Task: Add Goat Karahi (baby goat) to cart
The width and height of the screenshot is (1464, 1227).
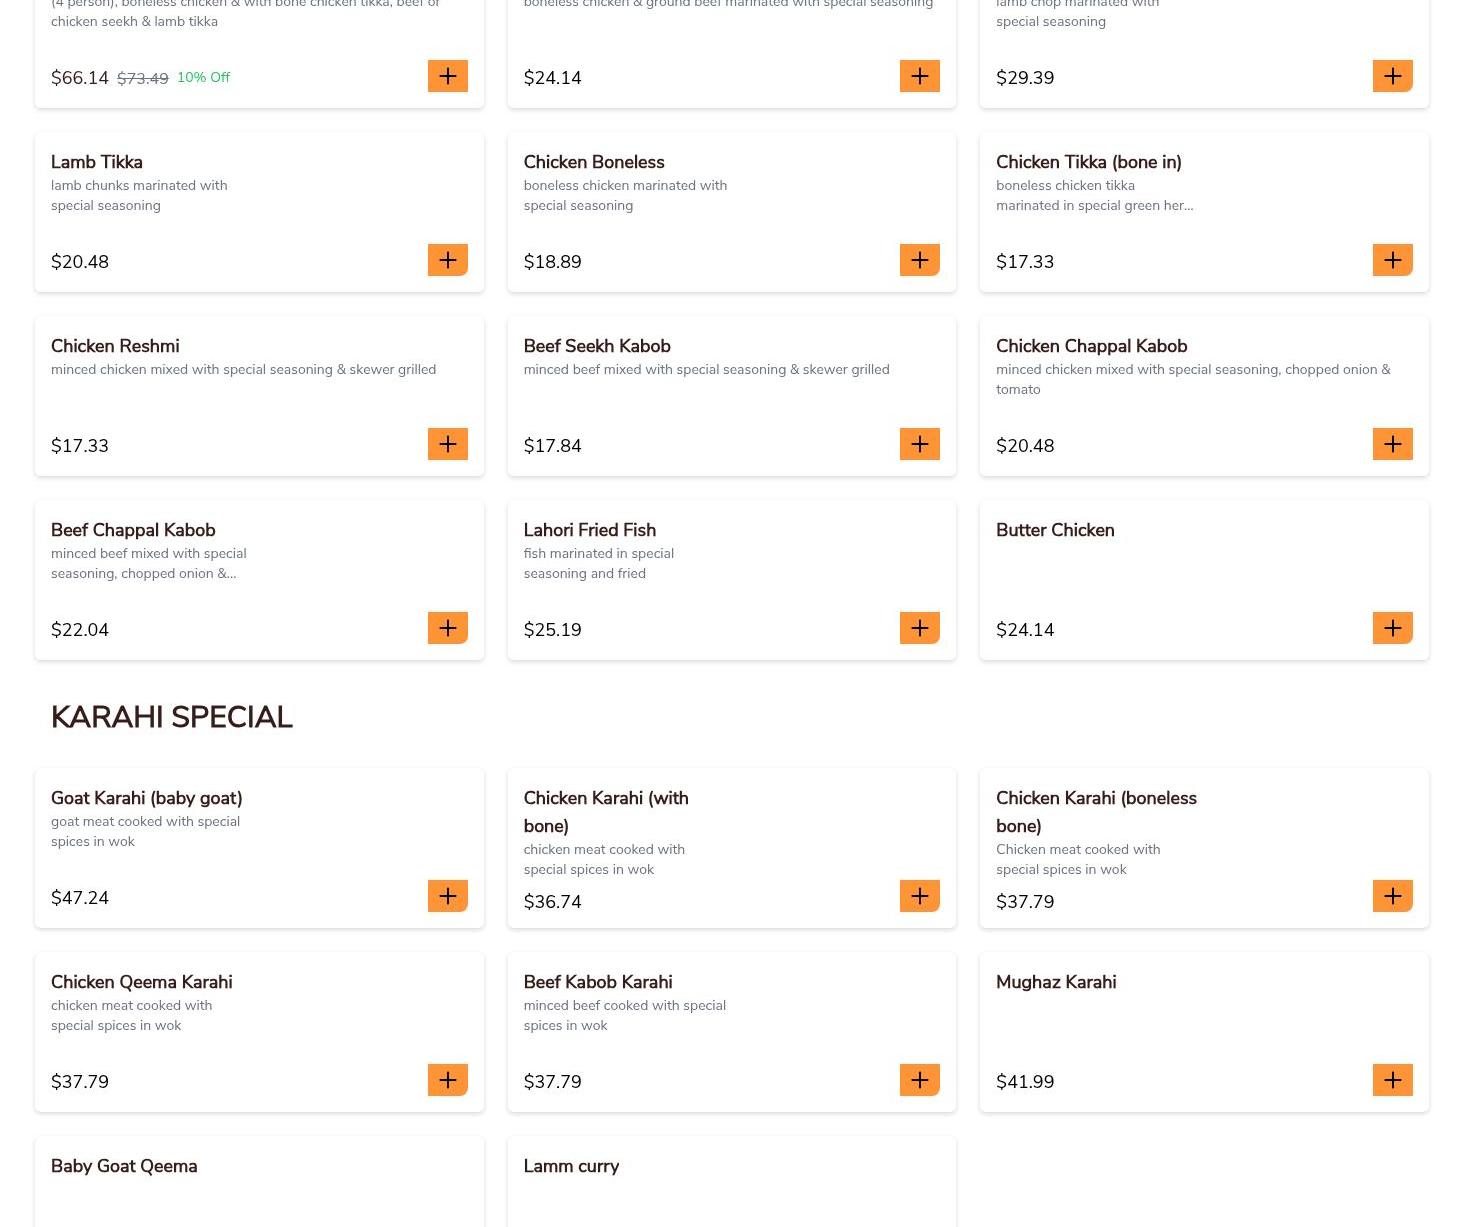Action: click(x=447, y=896)
